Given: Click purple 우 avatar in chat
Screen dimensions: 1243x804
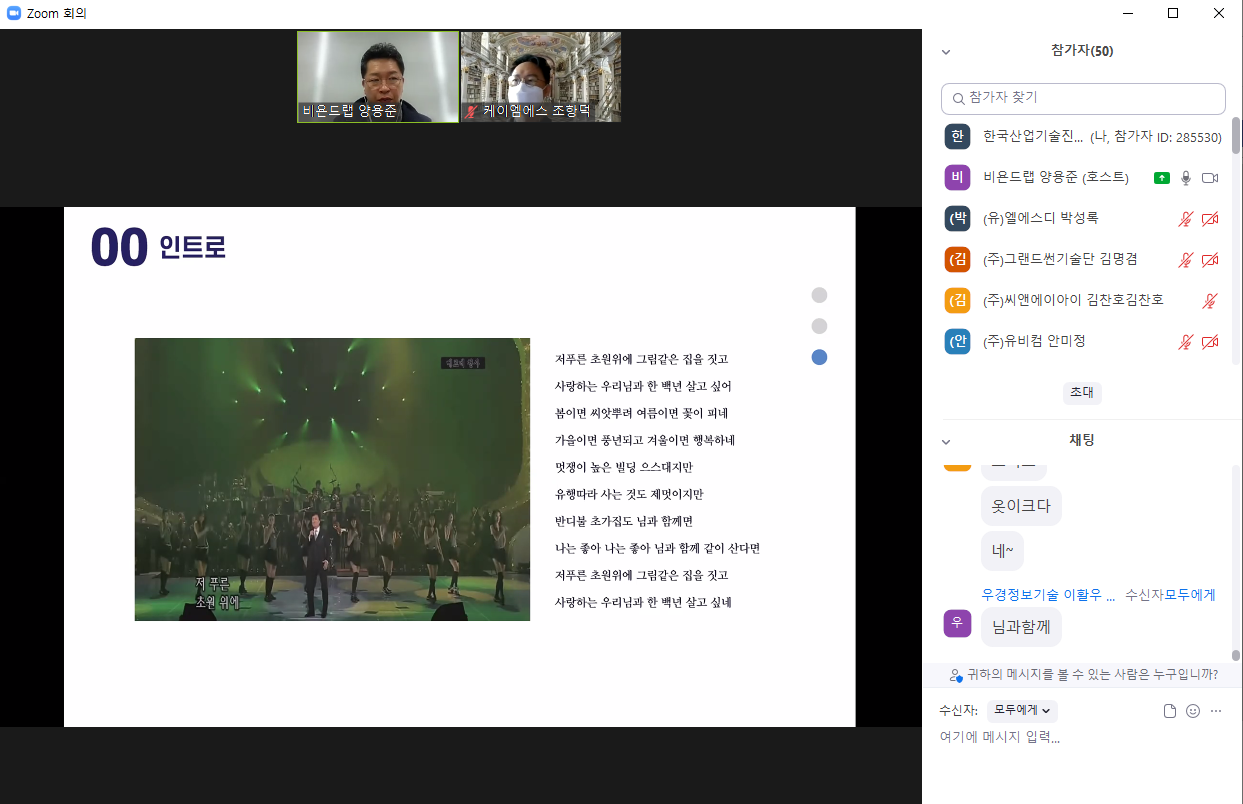Looking at the screenshot, I should coord(957,623).
